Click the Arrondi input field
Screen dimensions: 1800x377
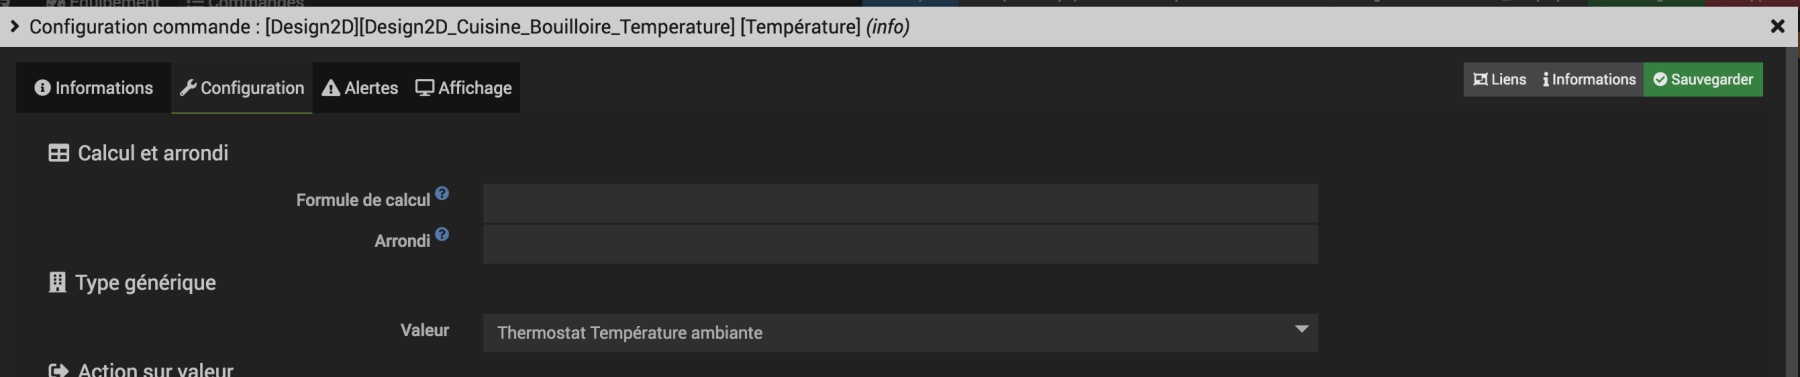(x=900, y=244)
